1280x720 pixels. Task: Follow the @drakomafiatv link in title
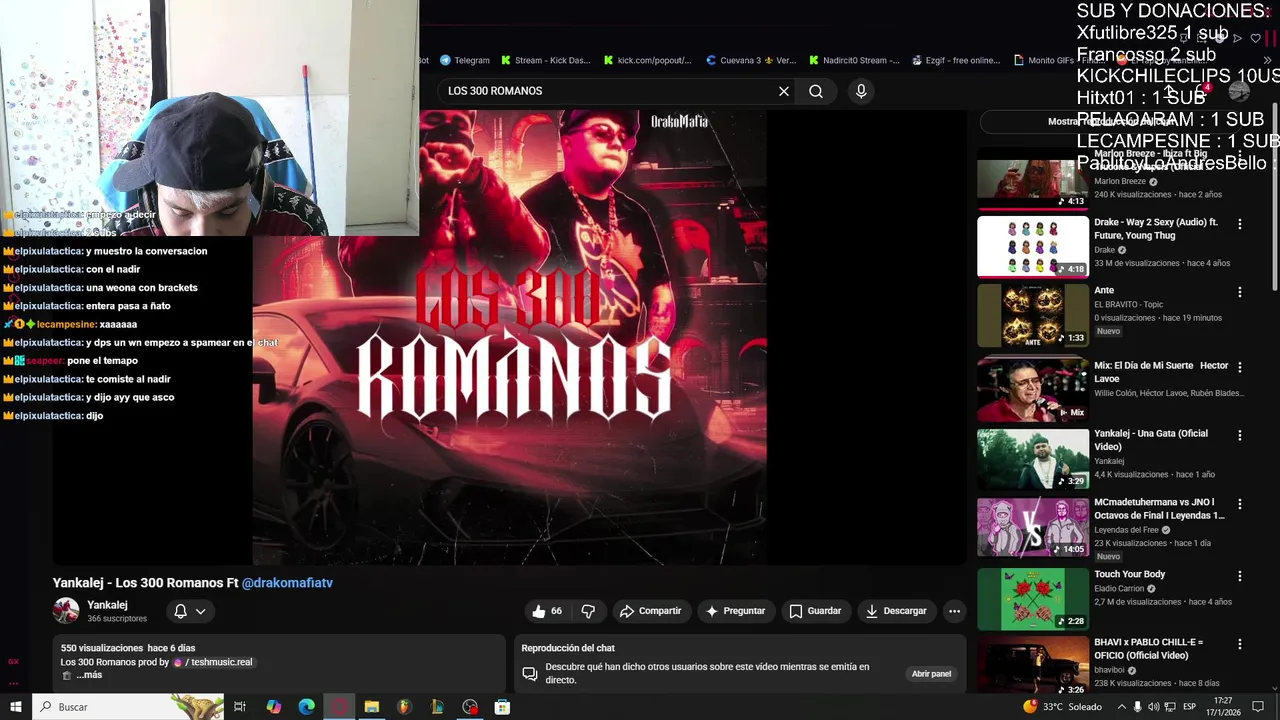click(x=287, y=583)
